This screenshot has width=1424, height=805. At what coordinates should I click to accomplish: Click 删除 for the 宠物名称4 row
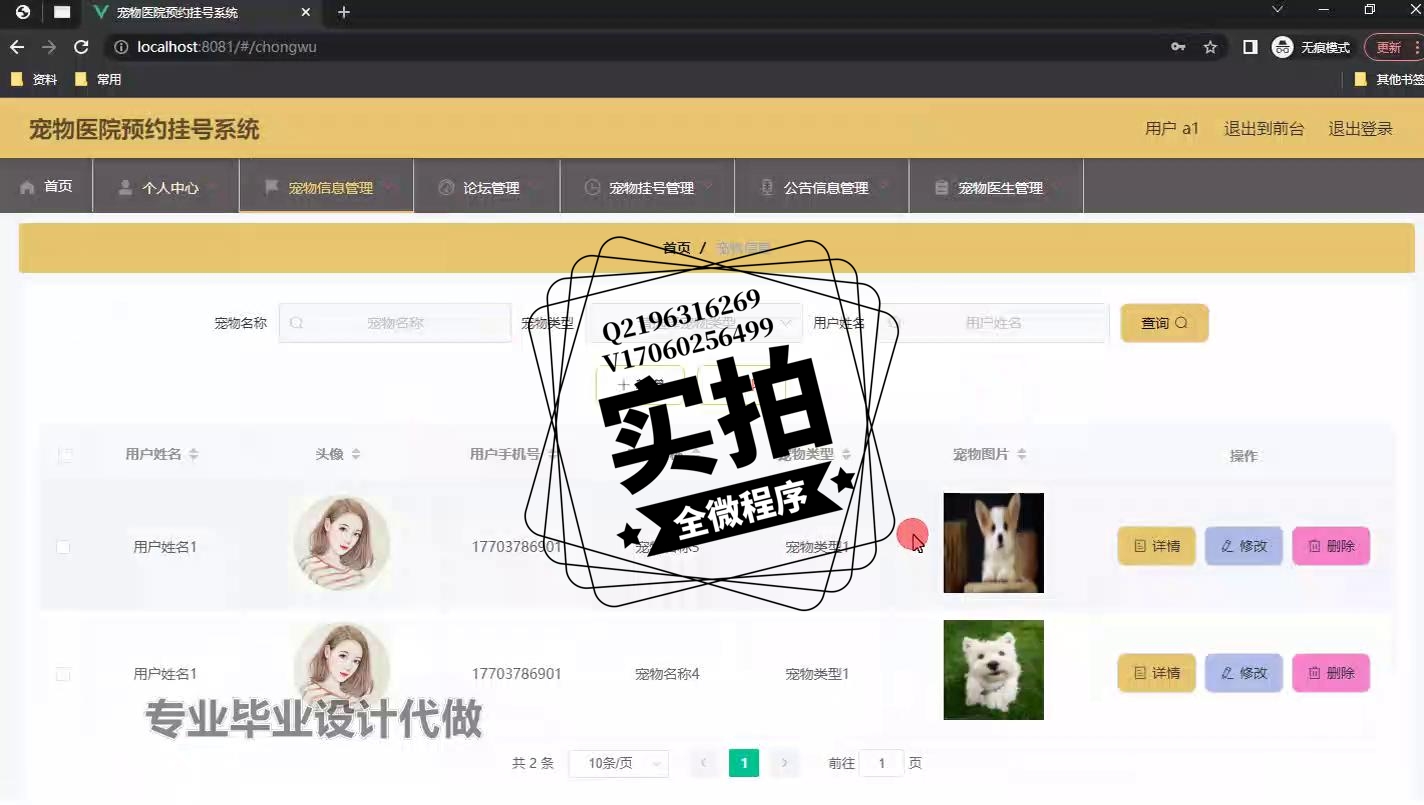(x=1331, y=673)
